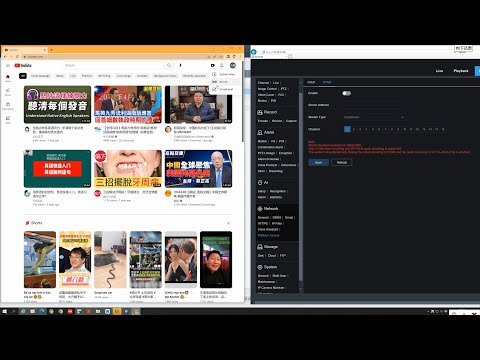The height and width of the screenshot is (360, 480).
Task: Select the Music filter chip on YouTube
Action: point(60,76)
